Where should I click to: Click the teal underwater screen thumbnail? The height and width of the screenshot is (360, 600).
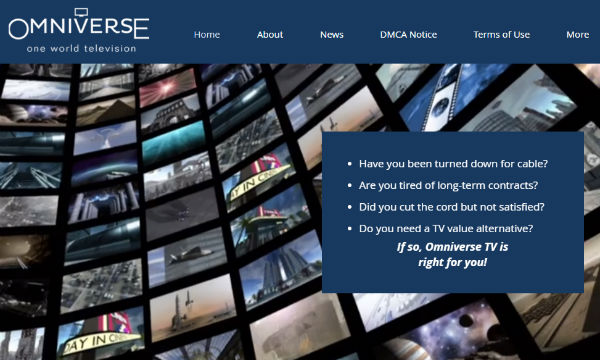click(174, 144)
